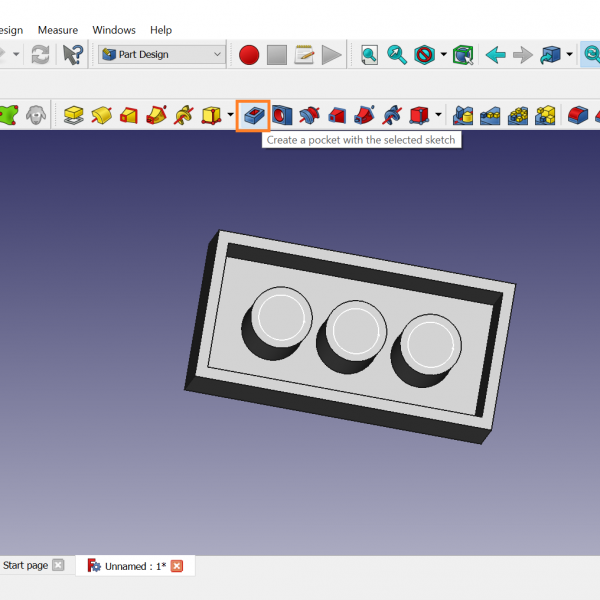
Task: Select the Pad tool
Action: [x=73, y=115]
